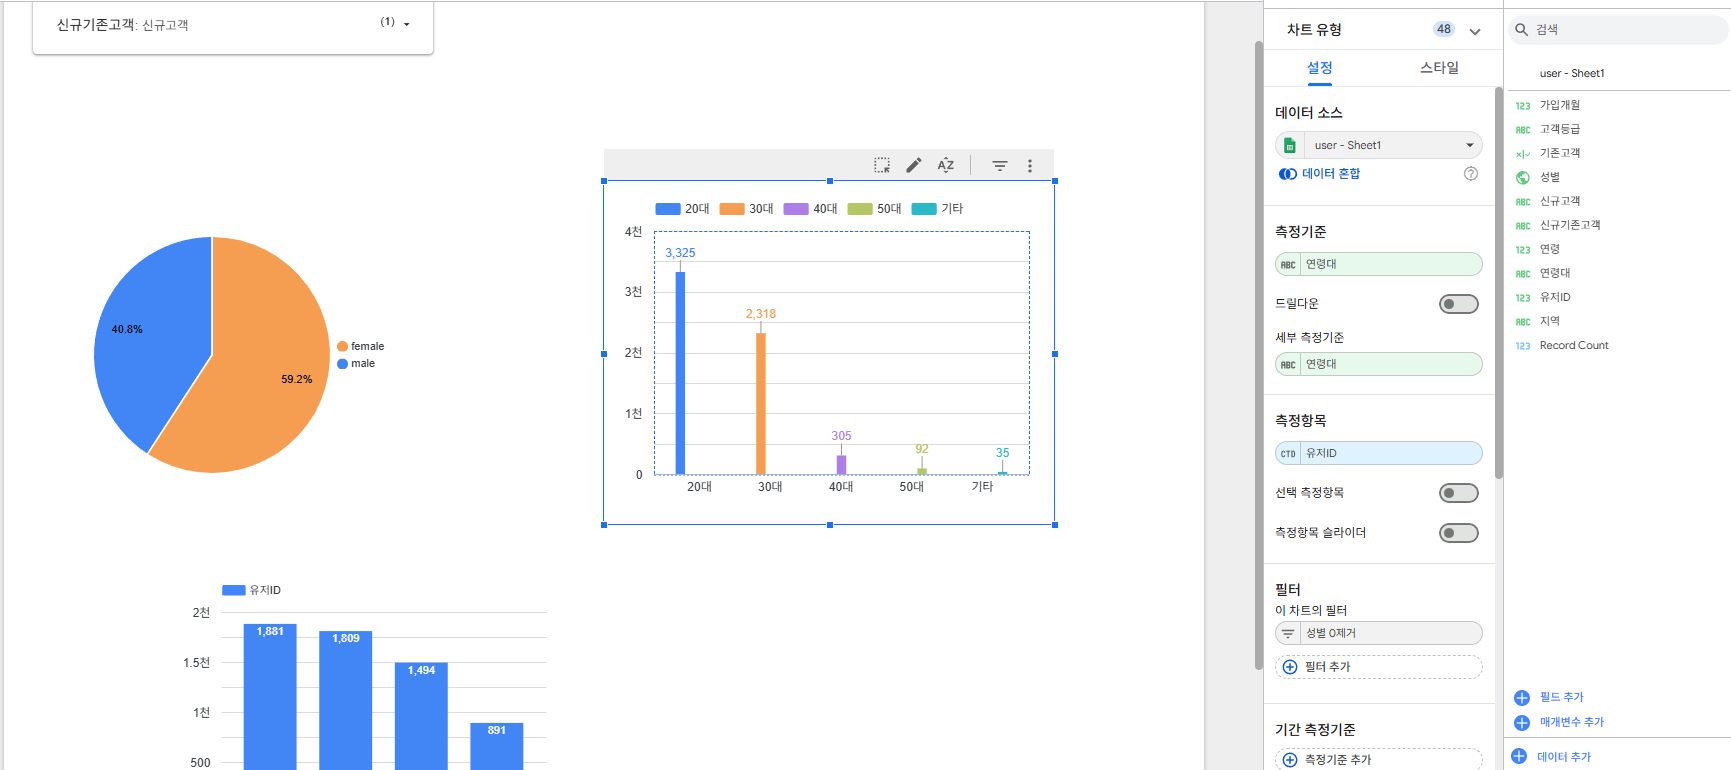
Task: Open the AZ sort icon on chart toolbar
Action: [946, 165]
